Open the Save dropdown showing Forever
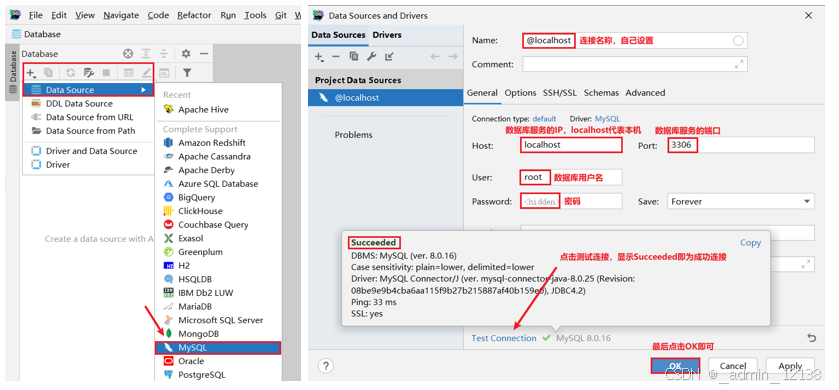 point(741,202)
